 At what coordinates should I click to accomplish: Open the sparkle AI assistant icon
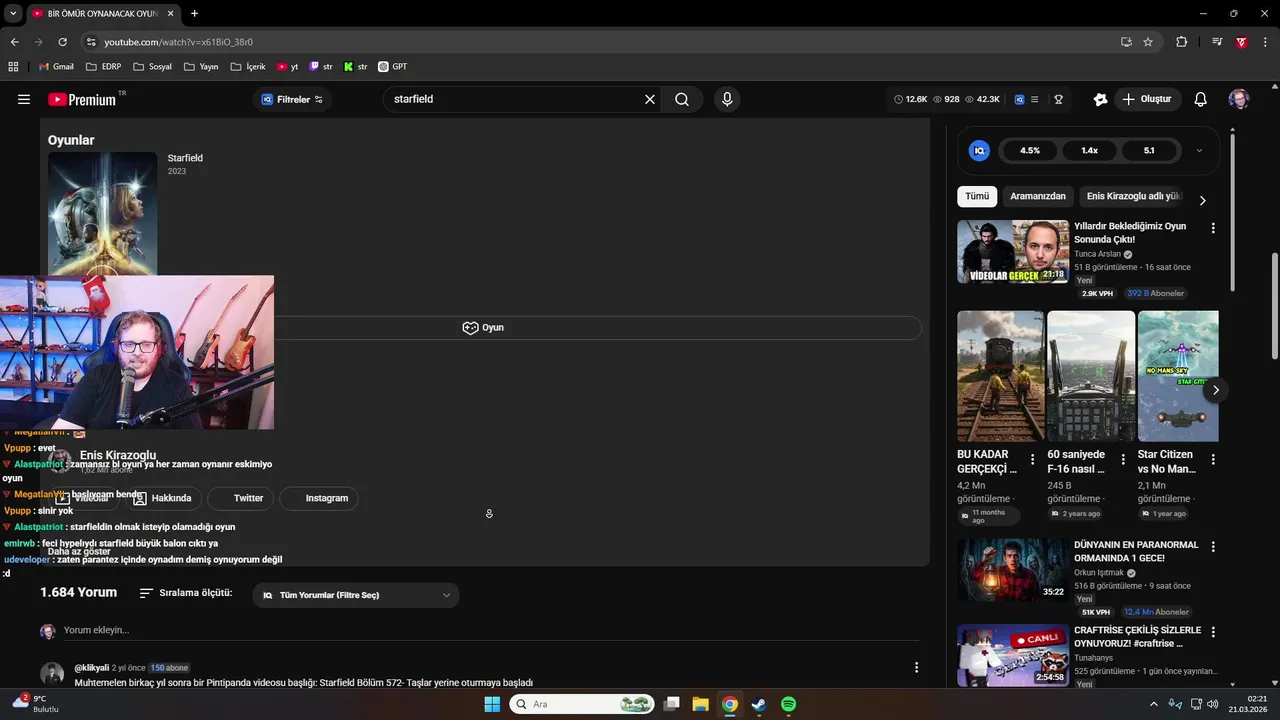[x=1100, y=99]
